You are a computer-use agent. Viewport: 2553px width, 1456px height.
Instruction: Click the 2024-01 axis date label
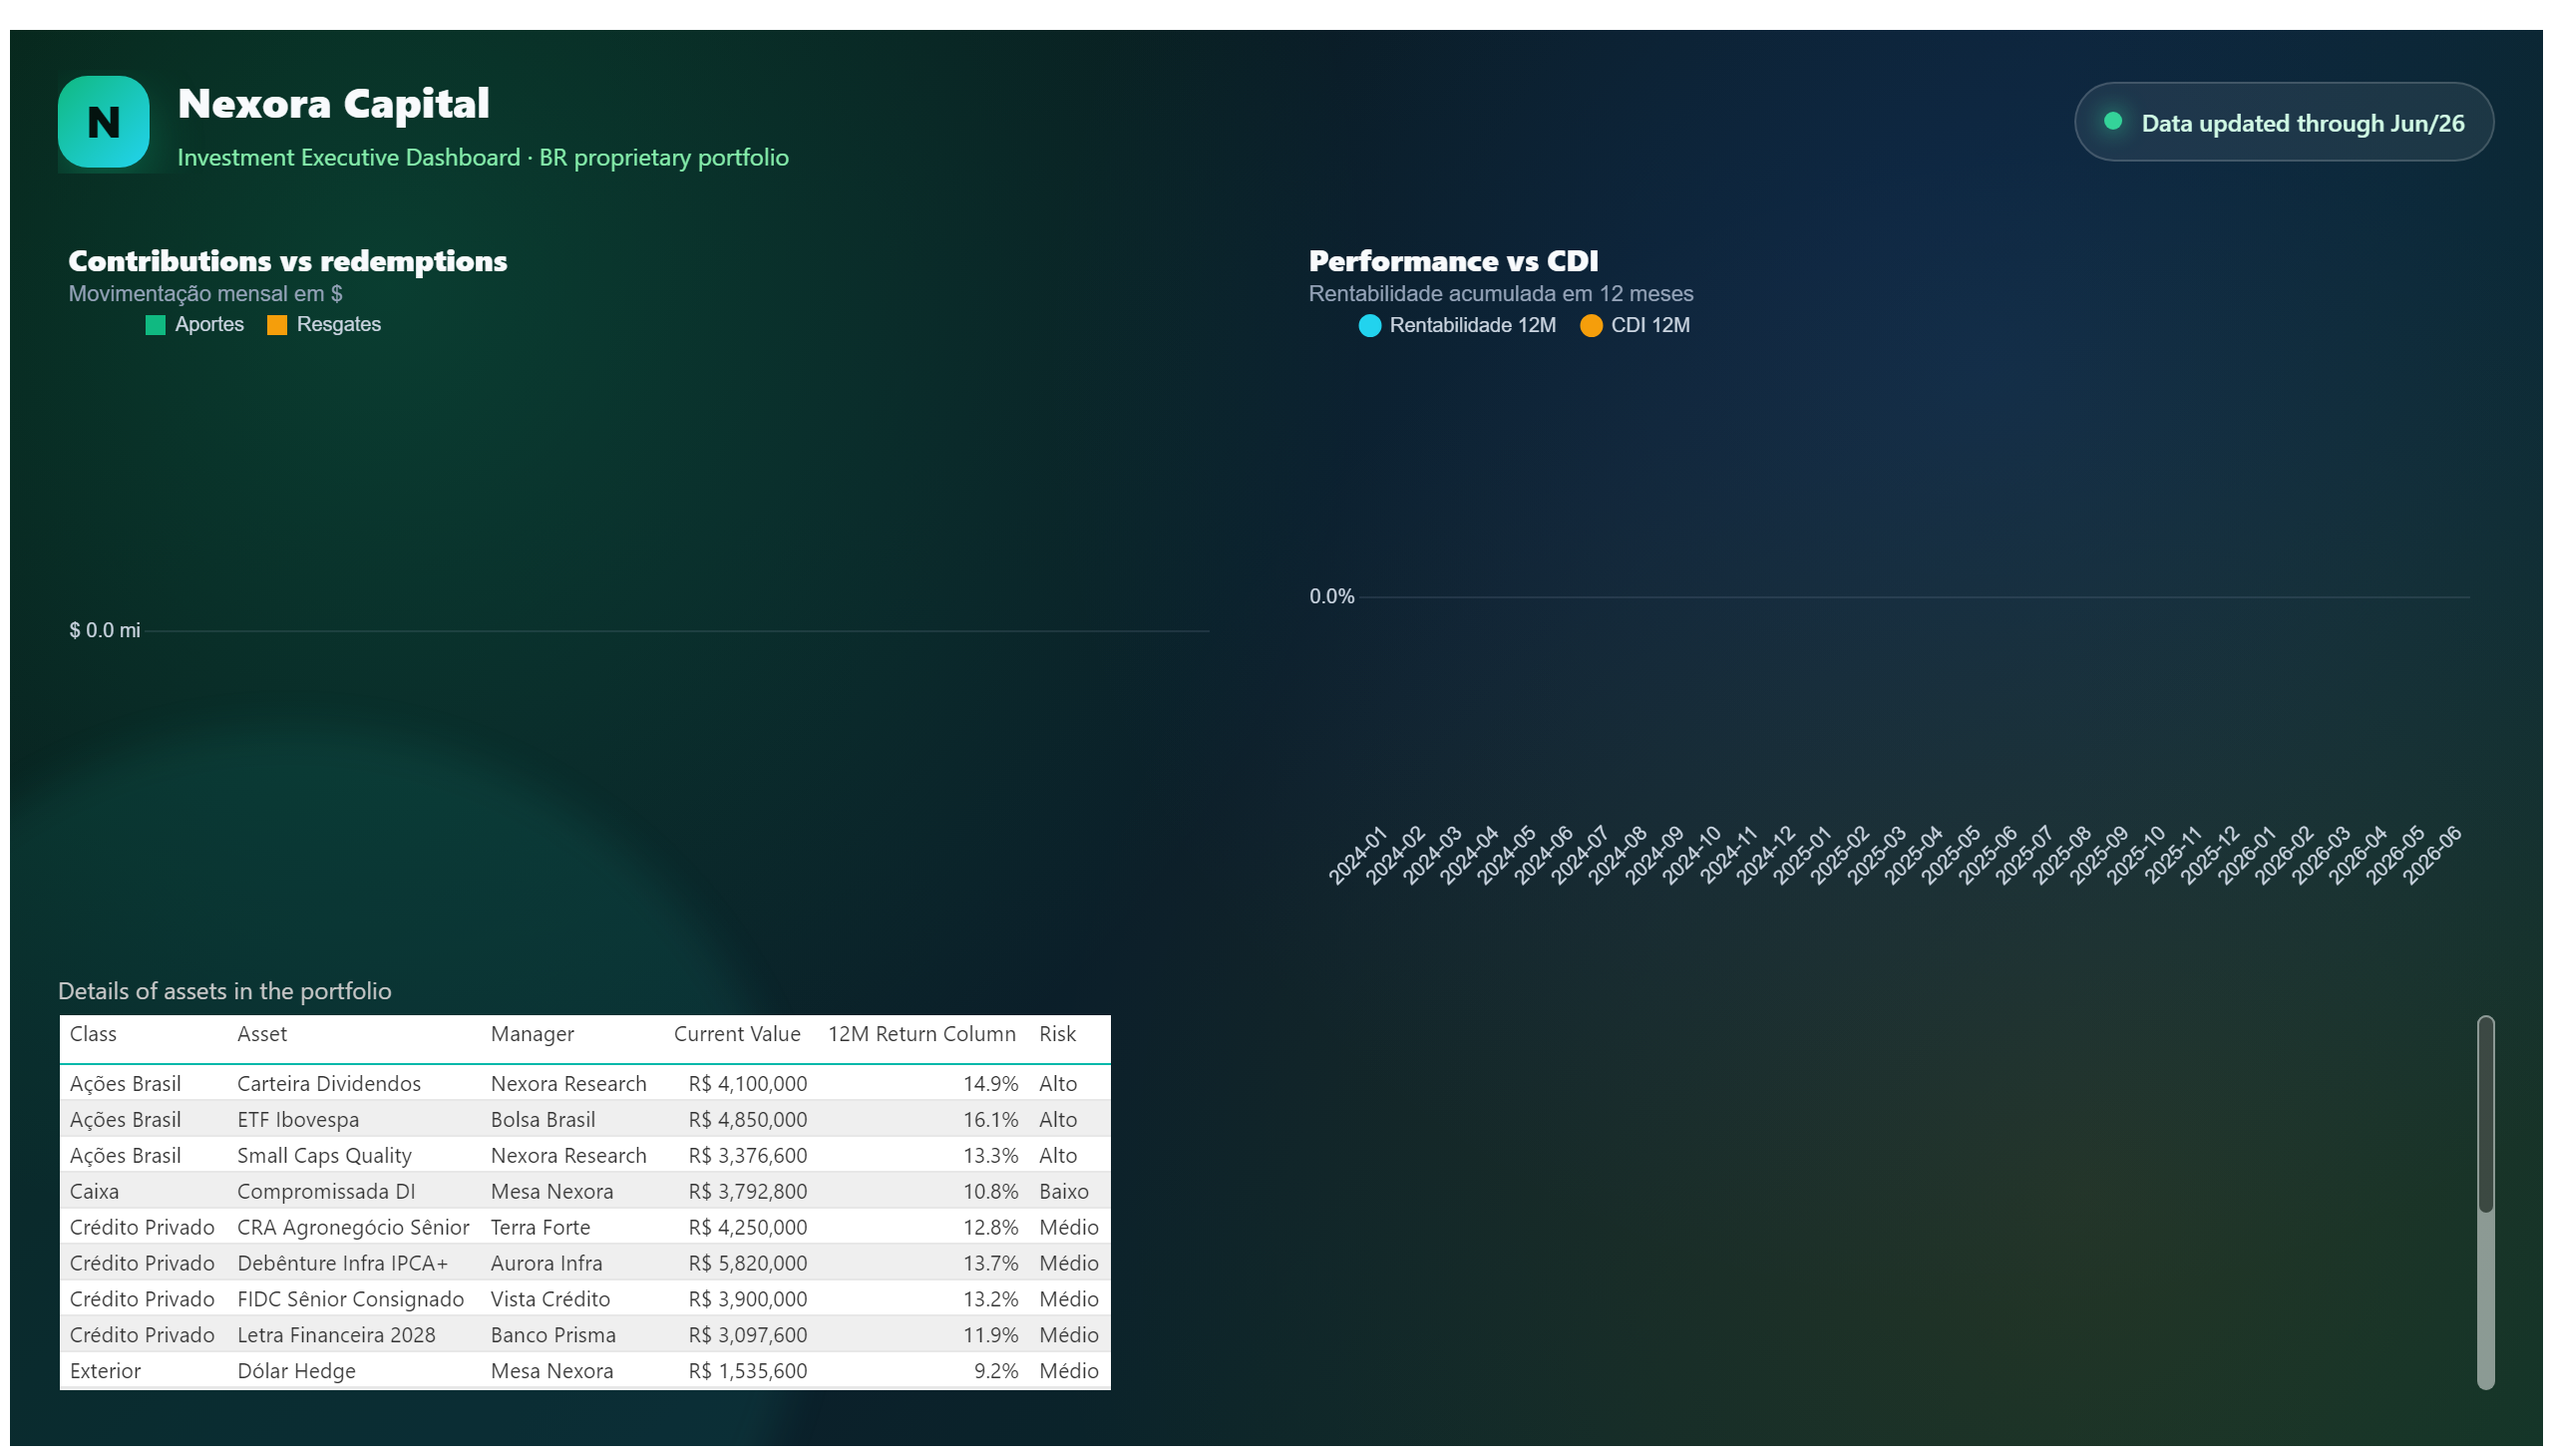point(1356,855)
